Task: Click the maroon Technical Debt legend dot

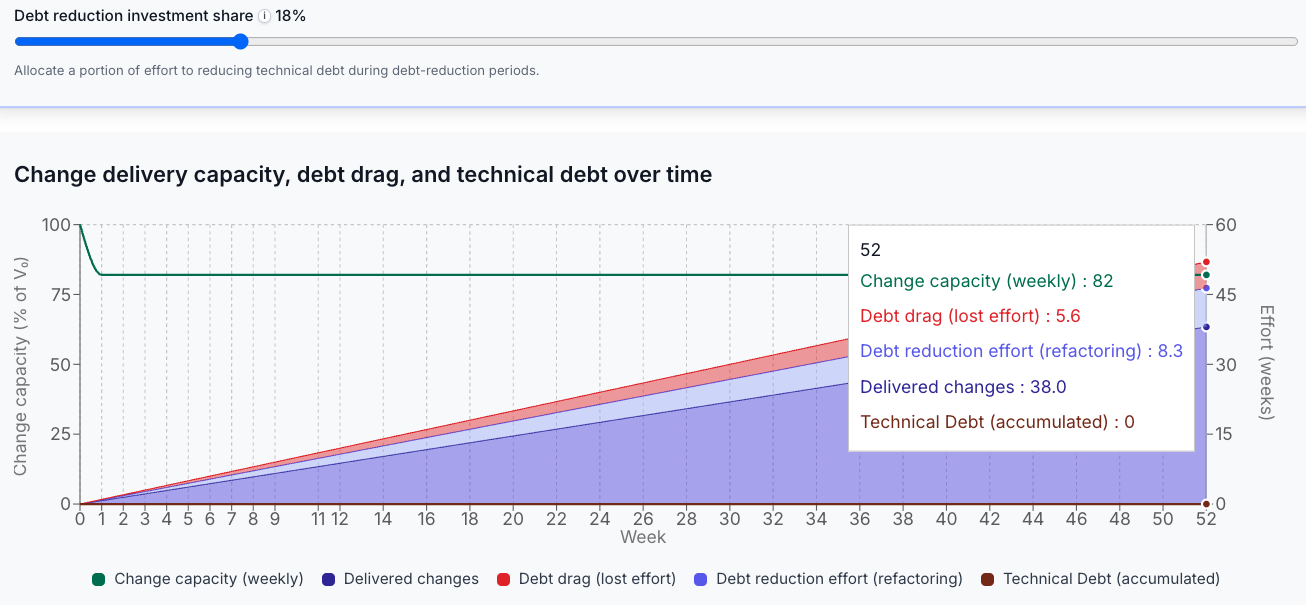Action: point(986,578)
